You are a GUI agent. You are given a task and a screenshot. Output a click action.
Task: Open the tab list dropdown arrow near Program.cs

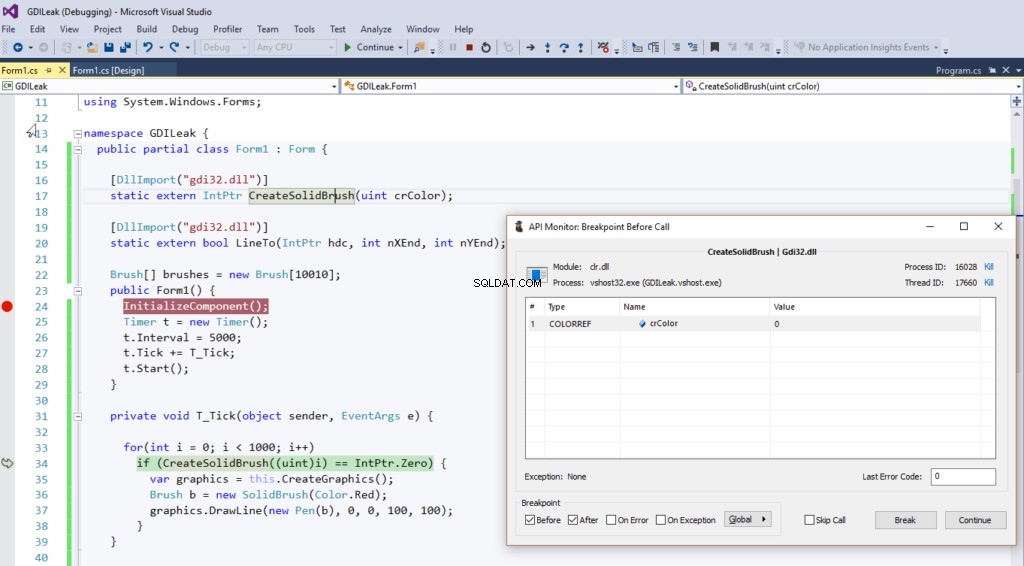coord(1018,70)
